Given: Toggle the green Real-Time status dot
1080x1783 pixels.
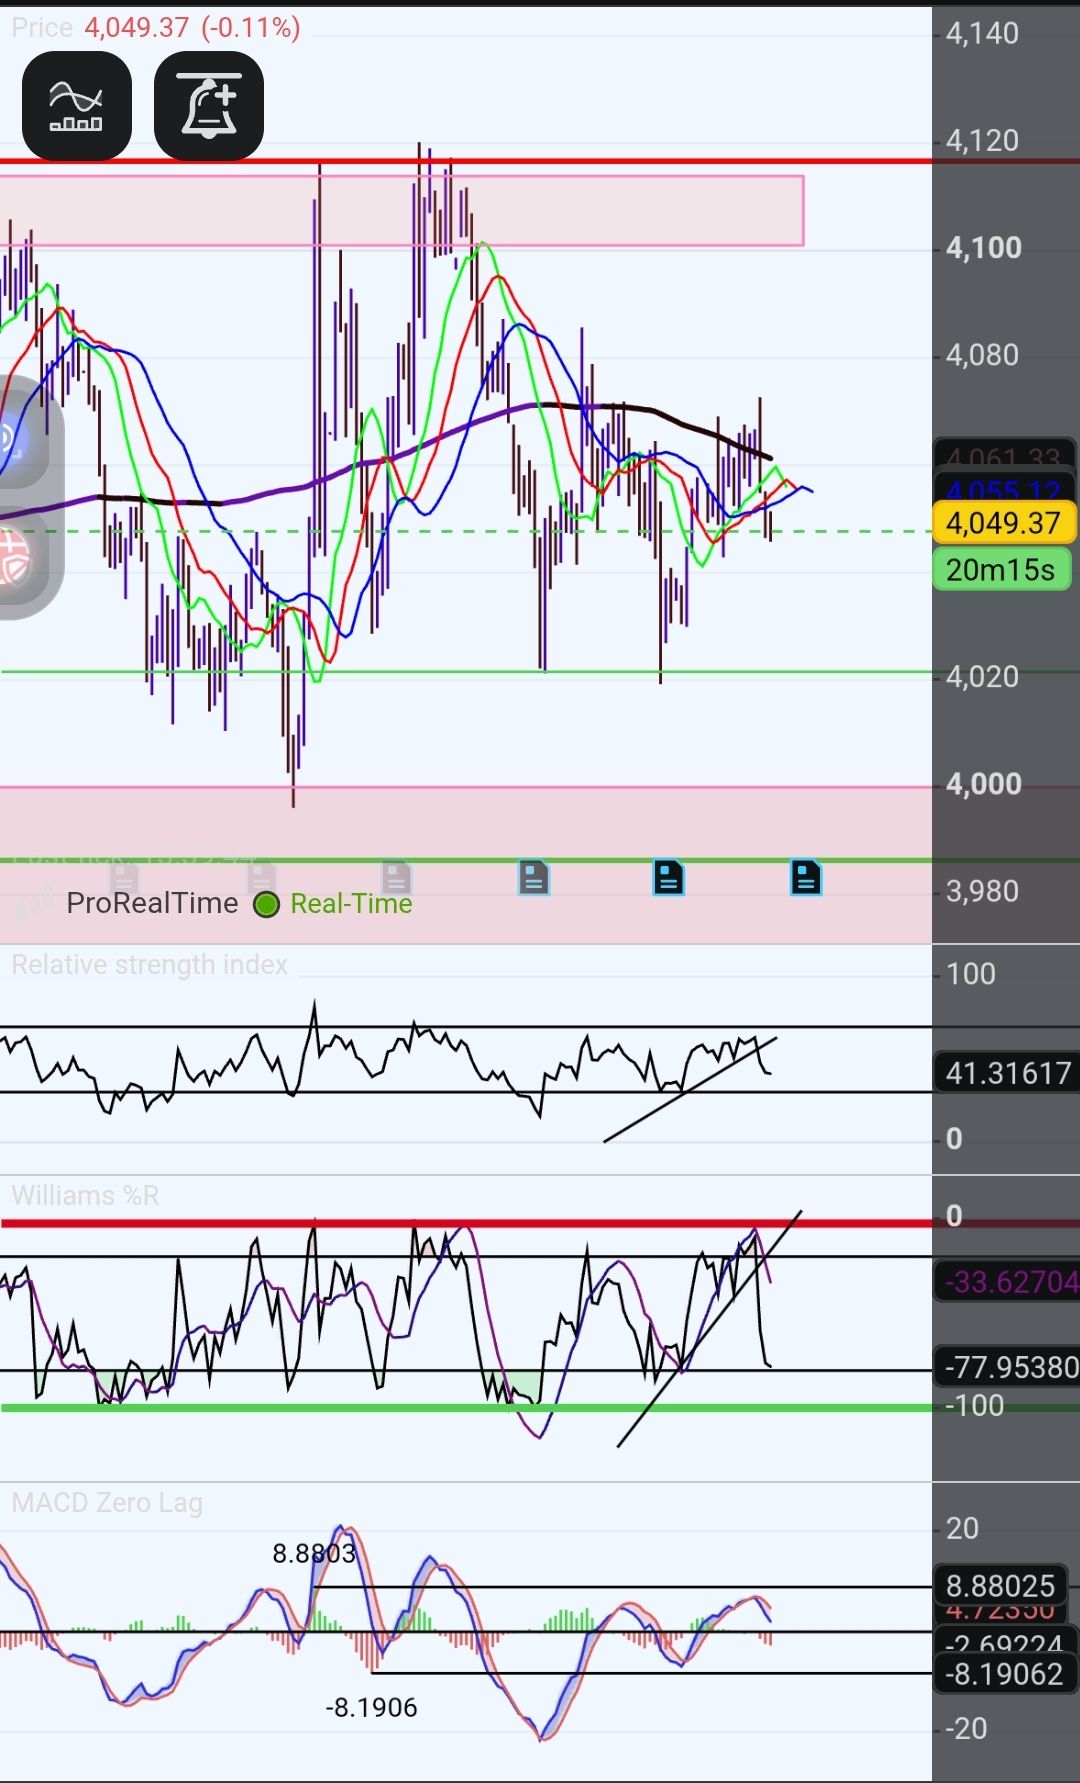Looking at the screenshot, I should click(x=266, y=905).
